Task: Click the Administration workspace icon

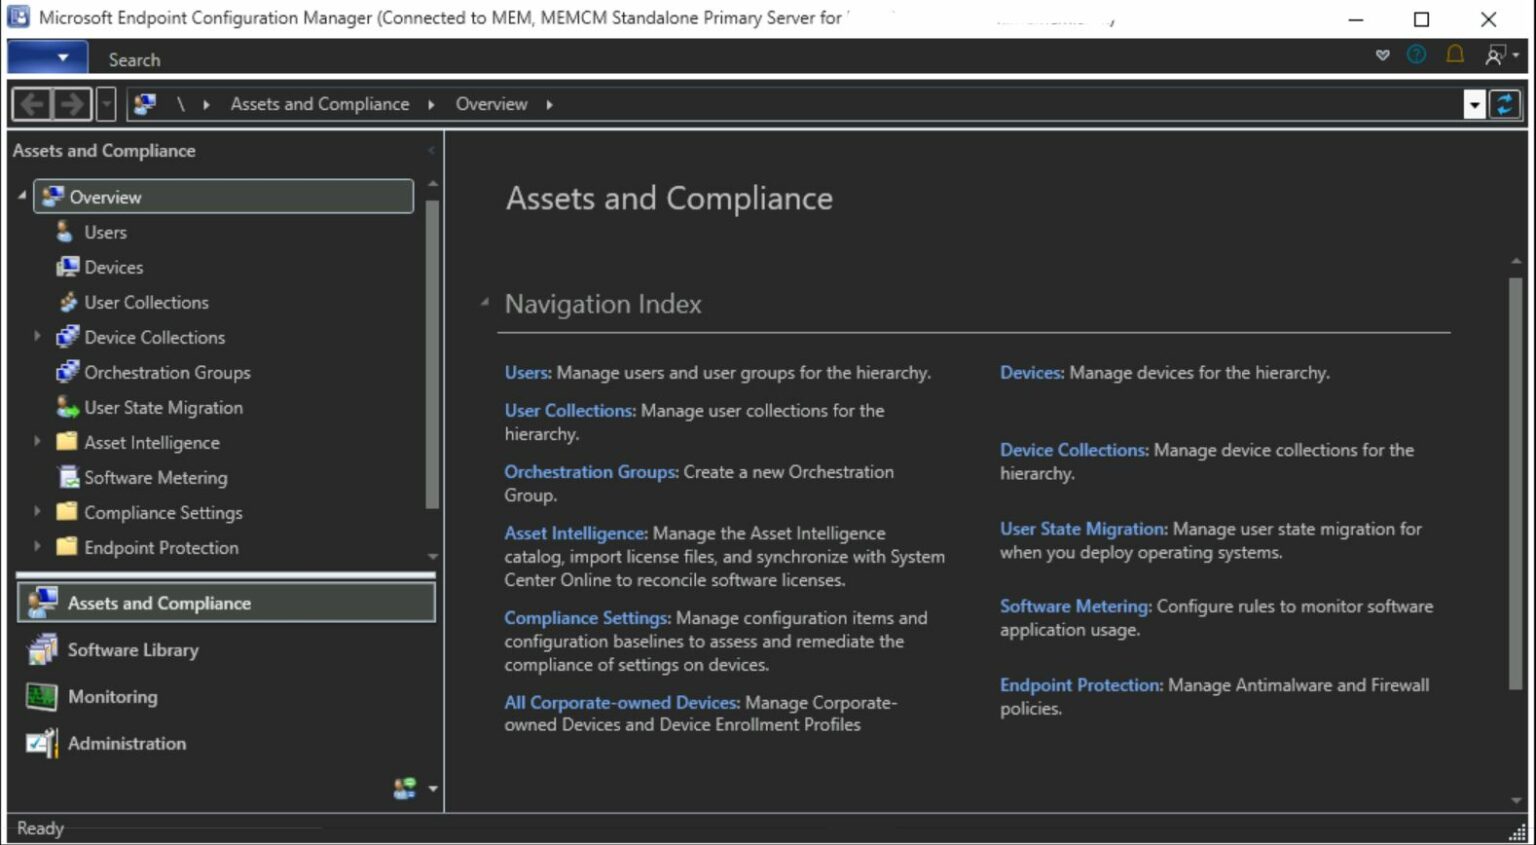Action: point(42,743)
